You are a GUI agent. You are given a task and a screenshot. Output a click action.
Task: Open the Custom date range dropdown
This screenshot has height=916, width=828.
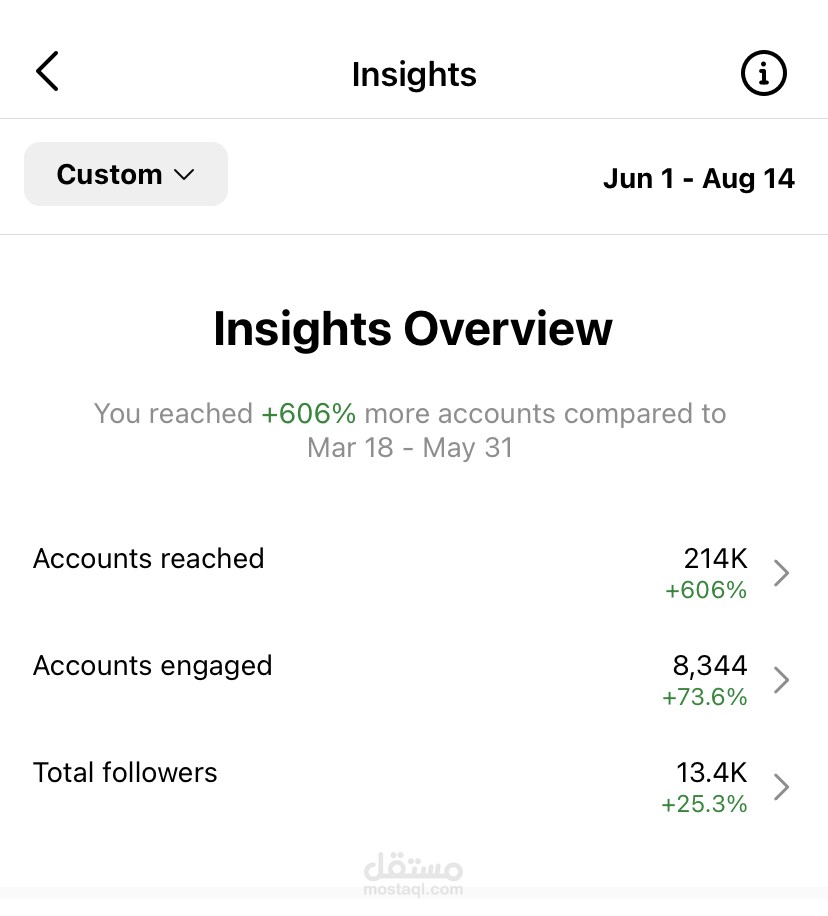click(126, 174)
